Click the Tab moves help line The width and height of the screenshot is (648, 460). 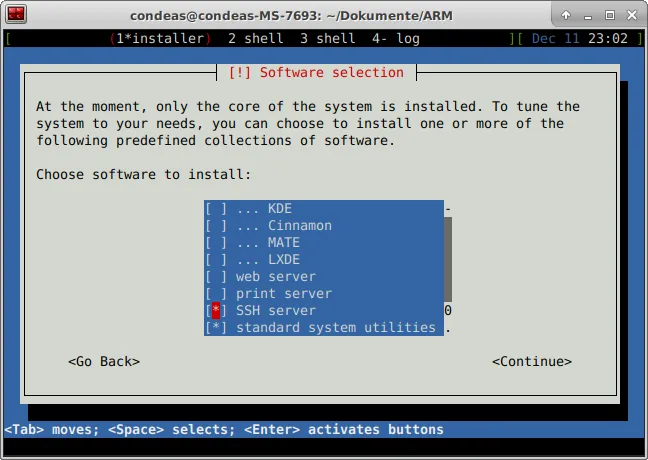click(224, 429)
